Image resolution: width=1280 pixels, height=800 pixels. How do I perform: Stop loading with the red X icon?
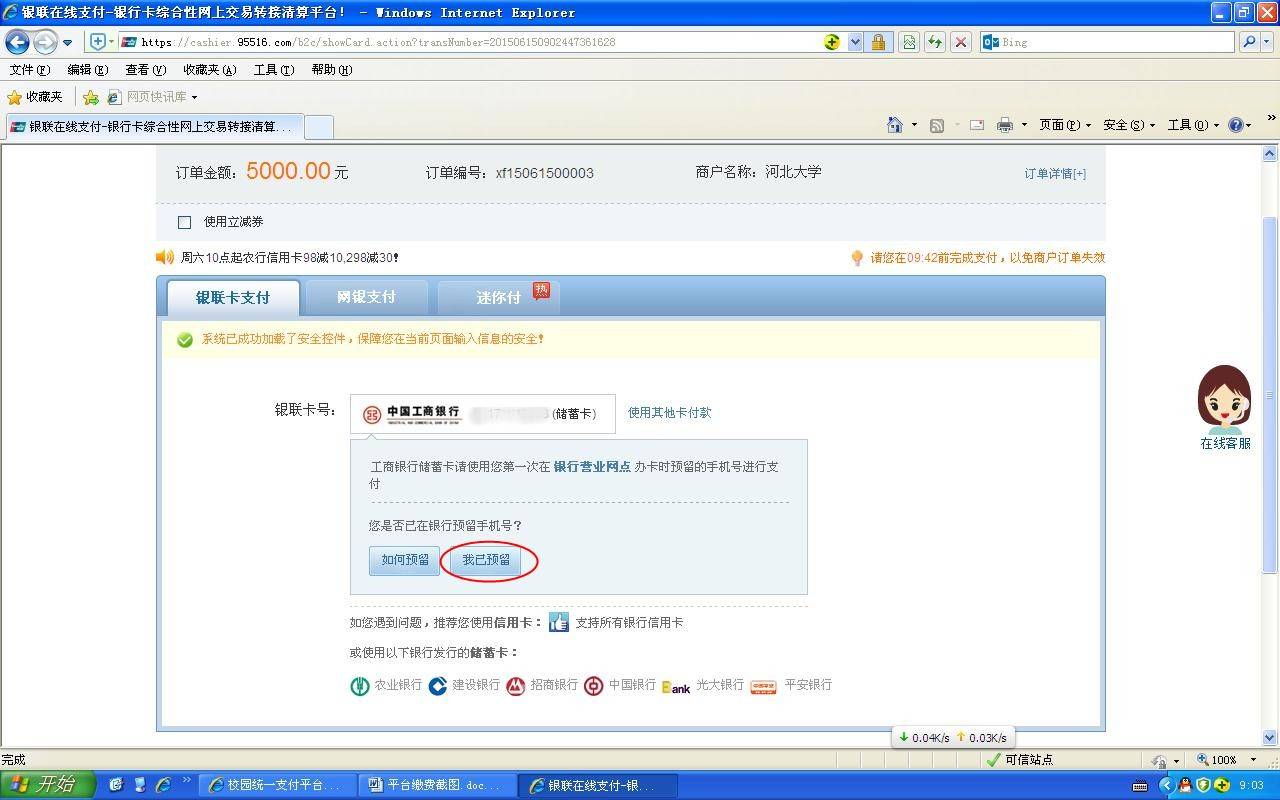point(960,42)
